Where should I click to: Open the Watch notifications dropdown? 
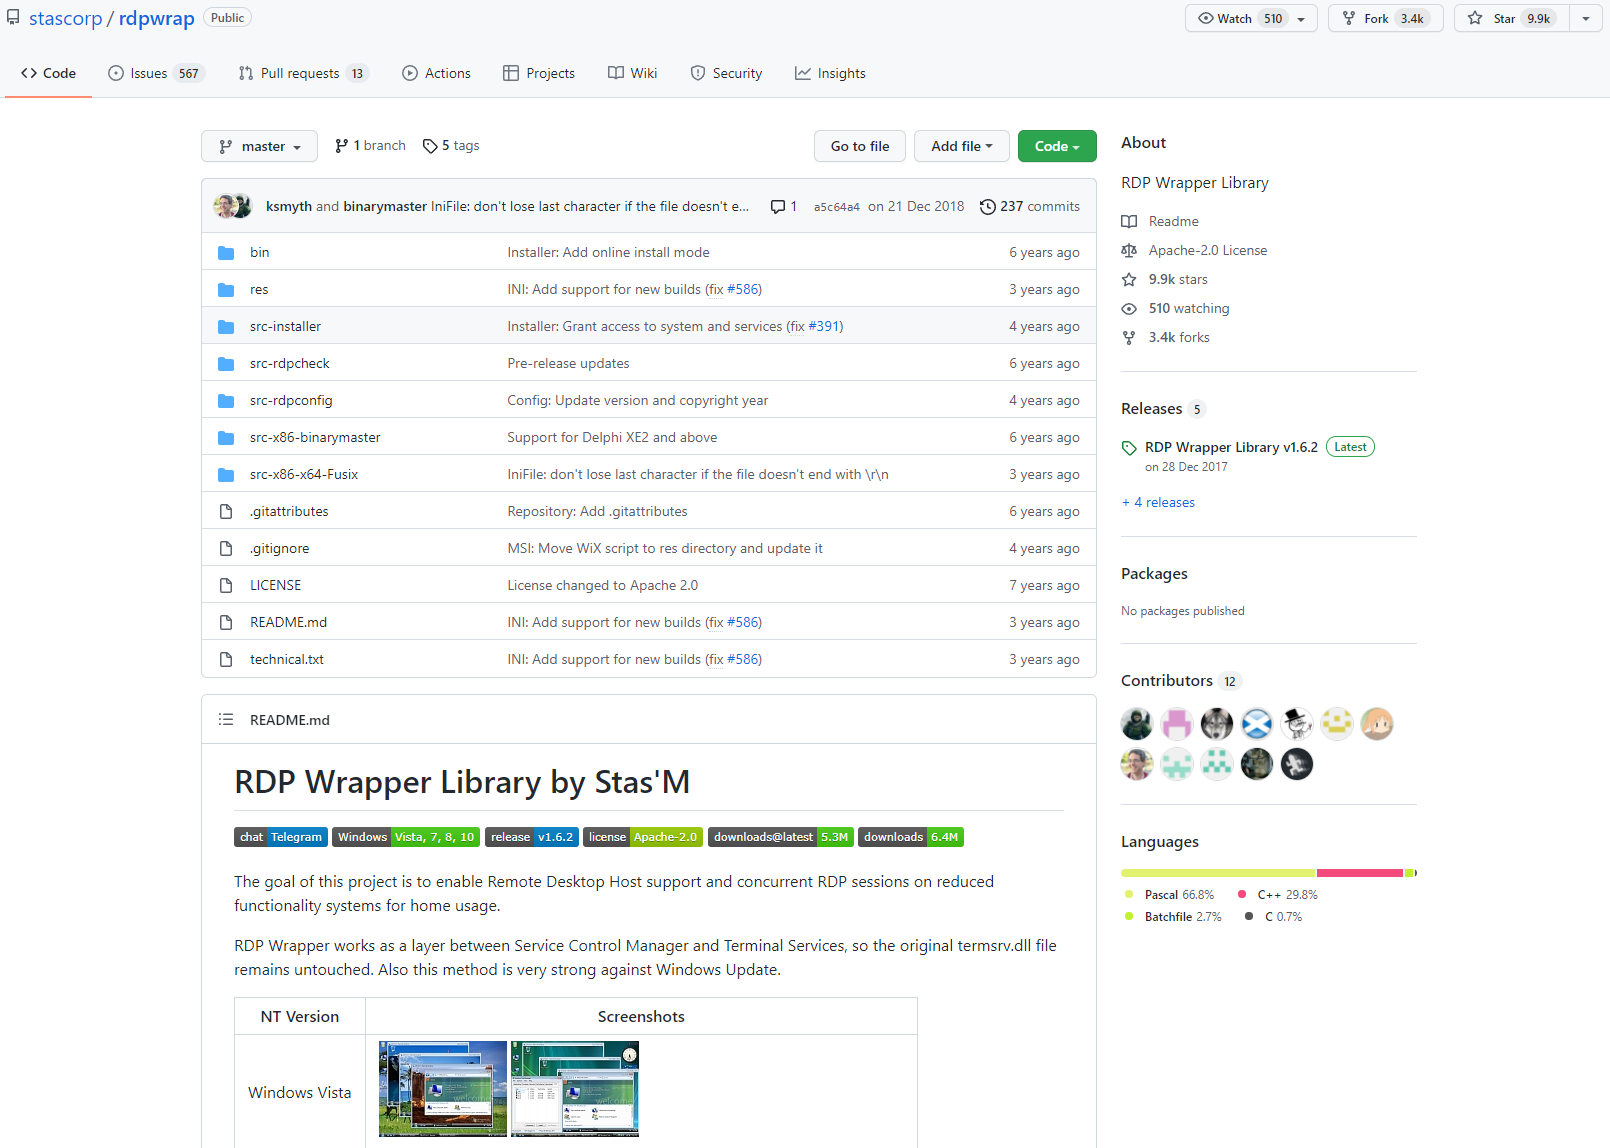pyautogui.click(x=1251, y=19)
